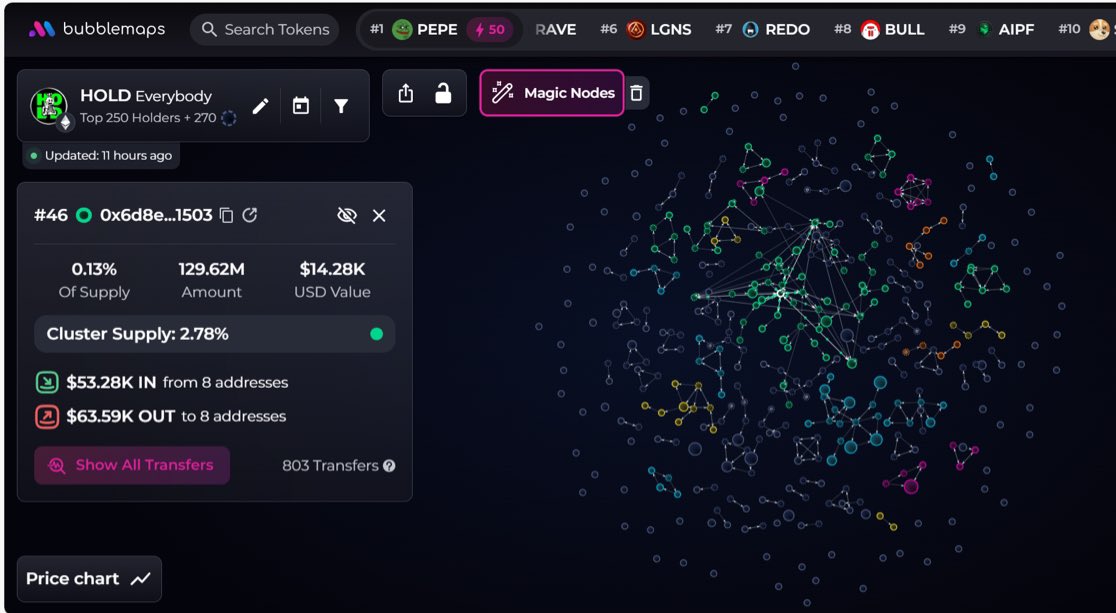Click the help icon next to 803 Transfers
1116x613 pixels.
(x=389, y=466)
